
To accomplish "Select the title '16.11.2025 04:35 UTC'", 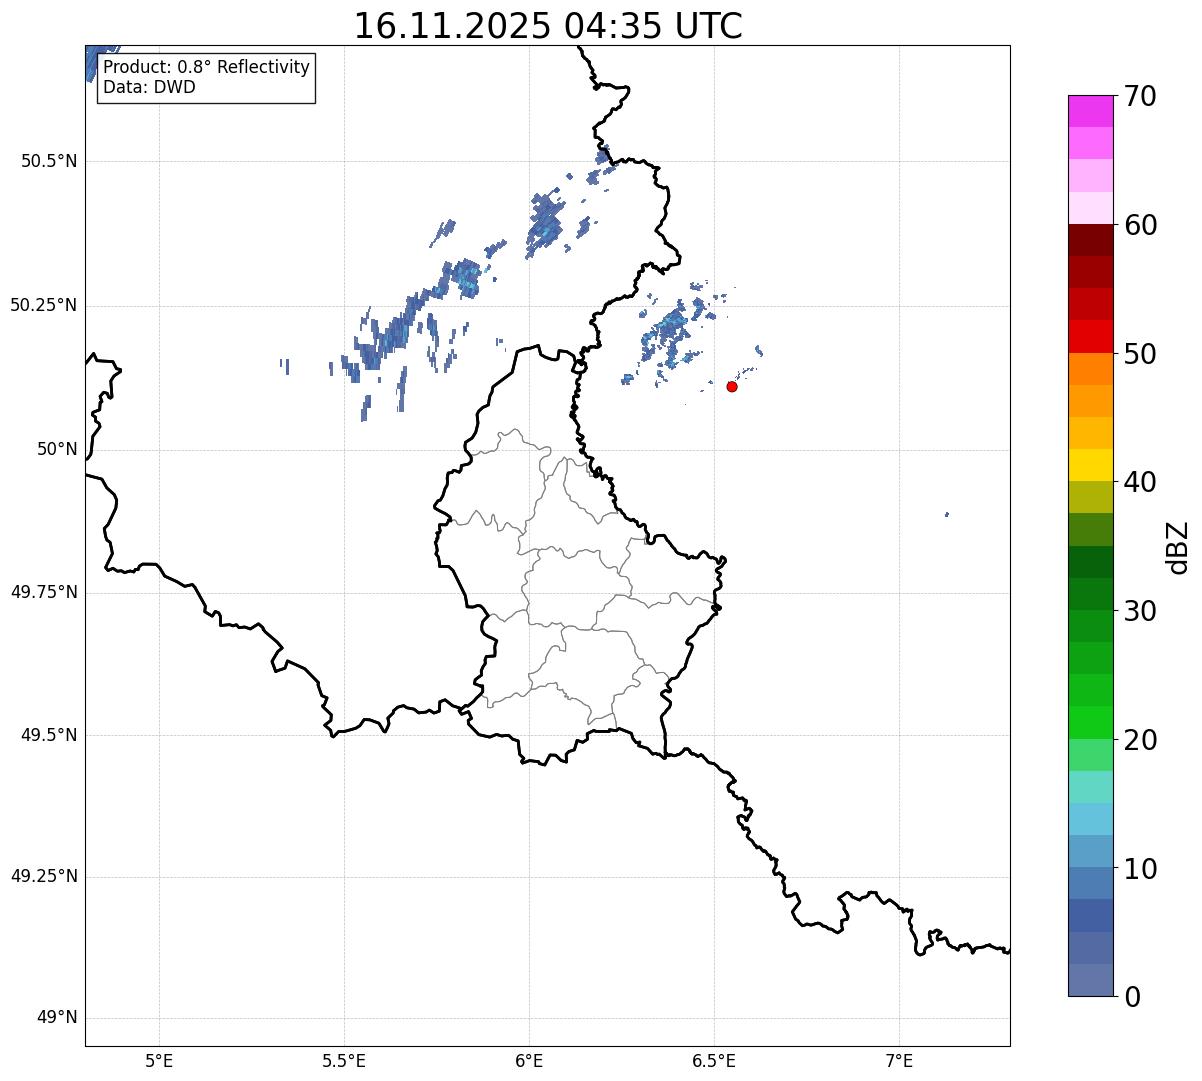I will [548, 26].
